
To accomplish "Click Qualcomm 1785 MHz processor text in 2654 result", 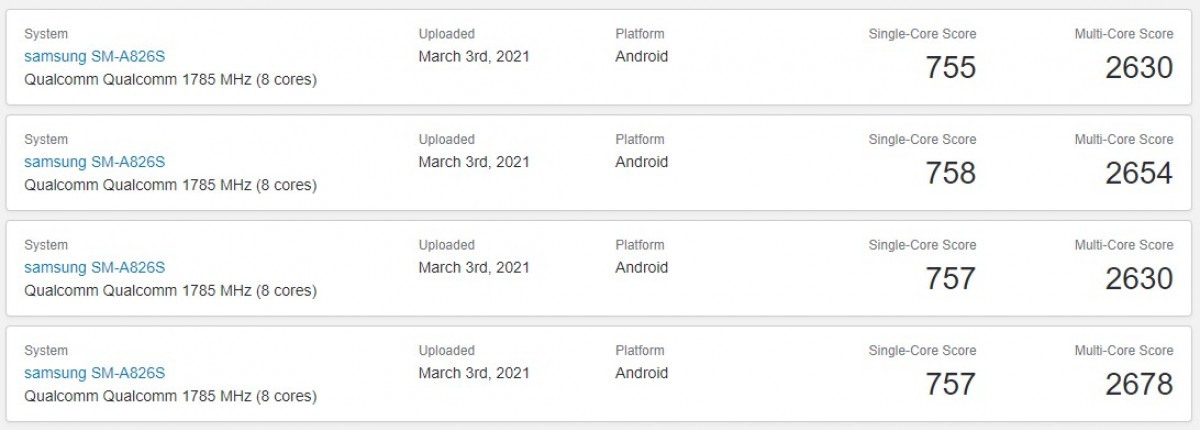I will coord(170,185).
